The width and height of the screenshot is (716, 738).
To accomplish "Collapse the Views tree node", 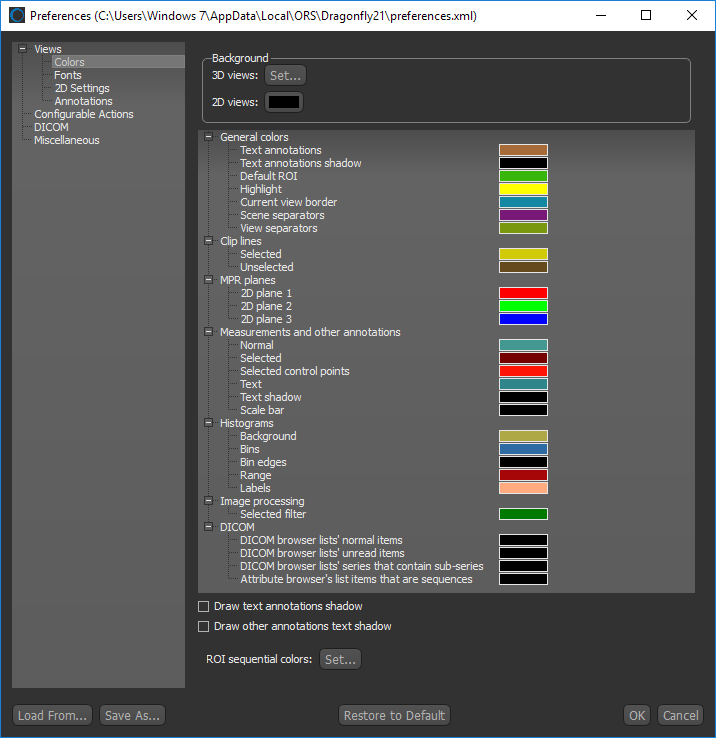I will [22, 49].
